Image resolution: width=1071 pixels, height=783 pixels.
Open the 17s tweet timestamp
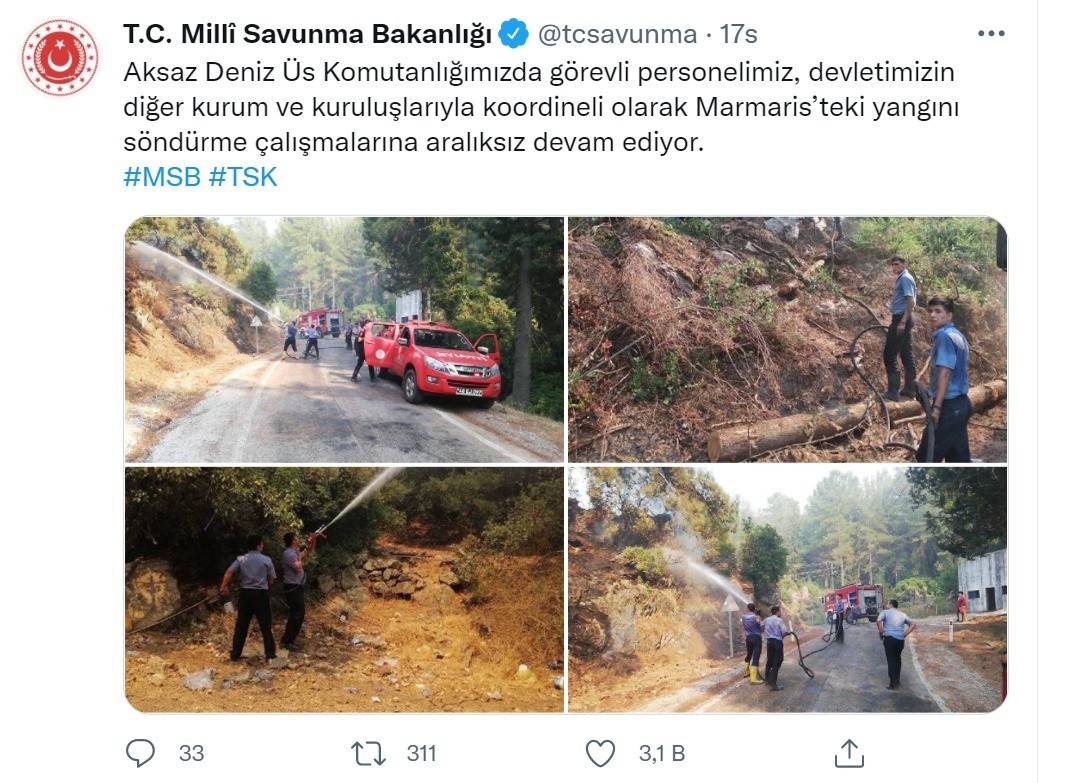738,34
